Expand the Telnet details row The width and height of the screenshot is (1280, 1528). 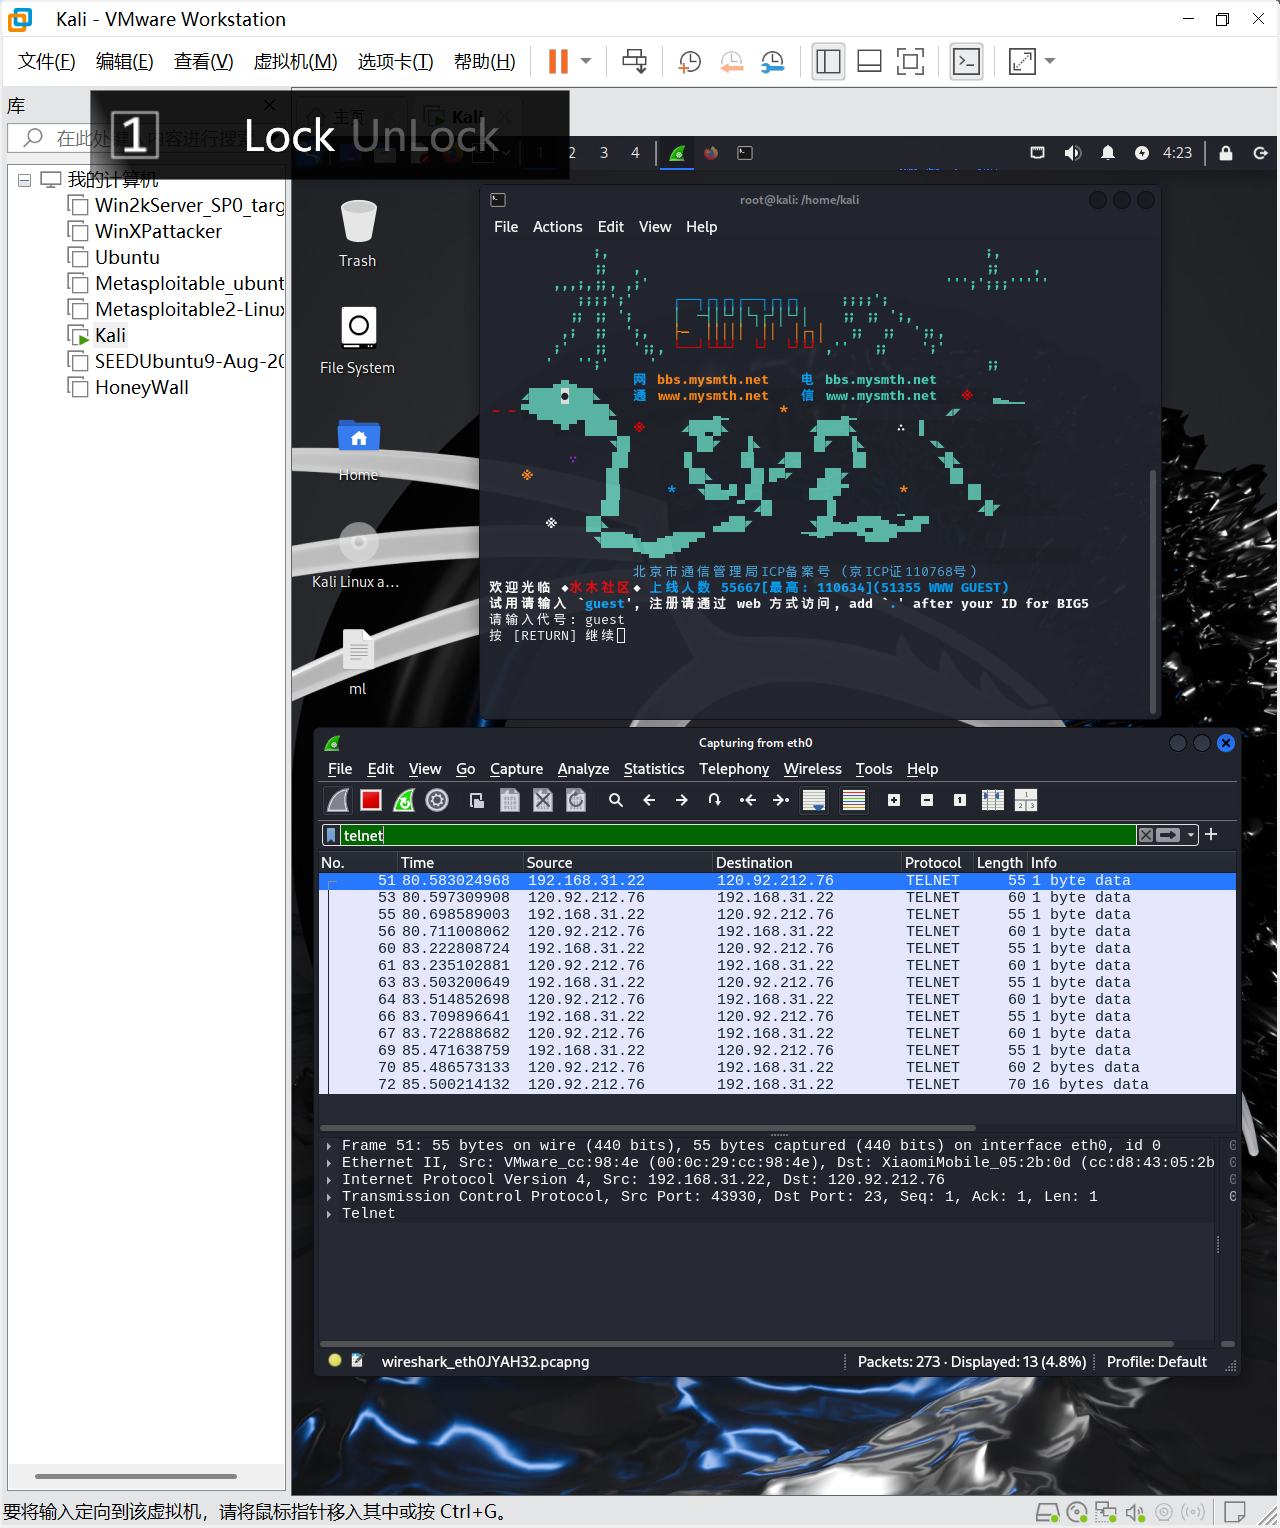pyautogui.click(x=329, y=1214)
